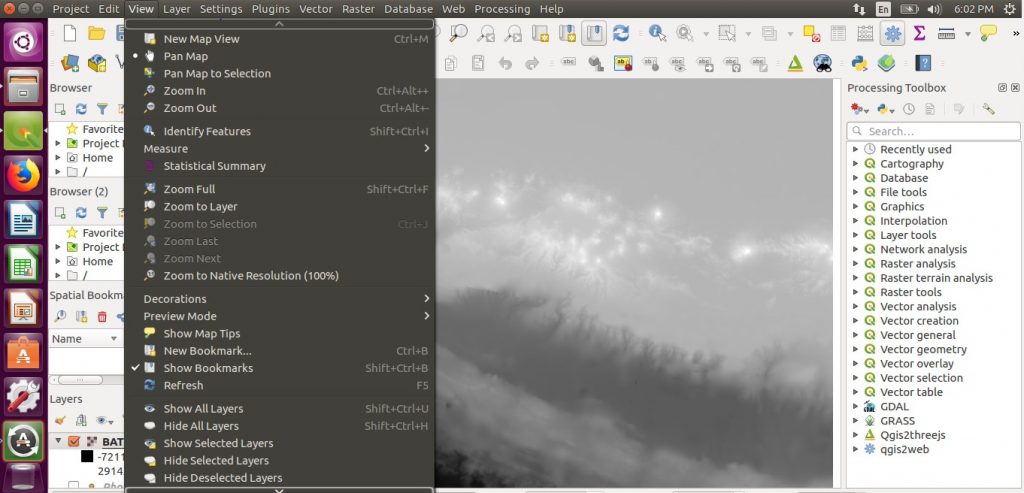Click the Processing history clock icon

908,109
